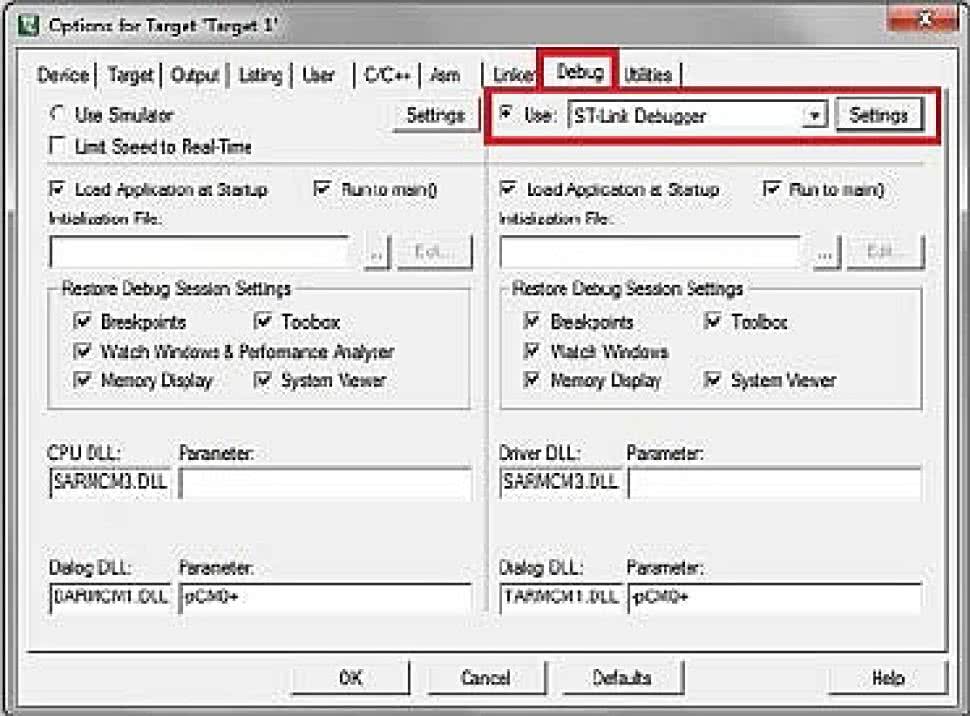Enable Limit Speed to Real-Time
This screenshot has width=970, height=716.
pos(58,147)
